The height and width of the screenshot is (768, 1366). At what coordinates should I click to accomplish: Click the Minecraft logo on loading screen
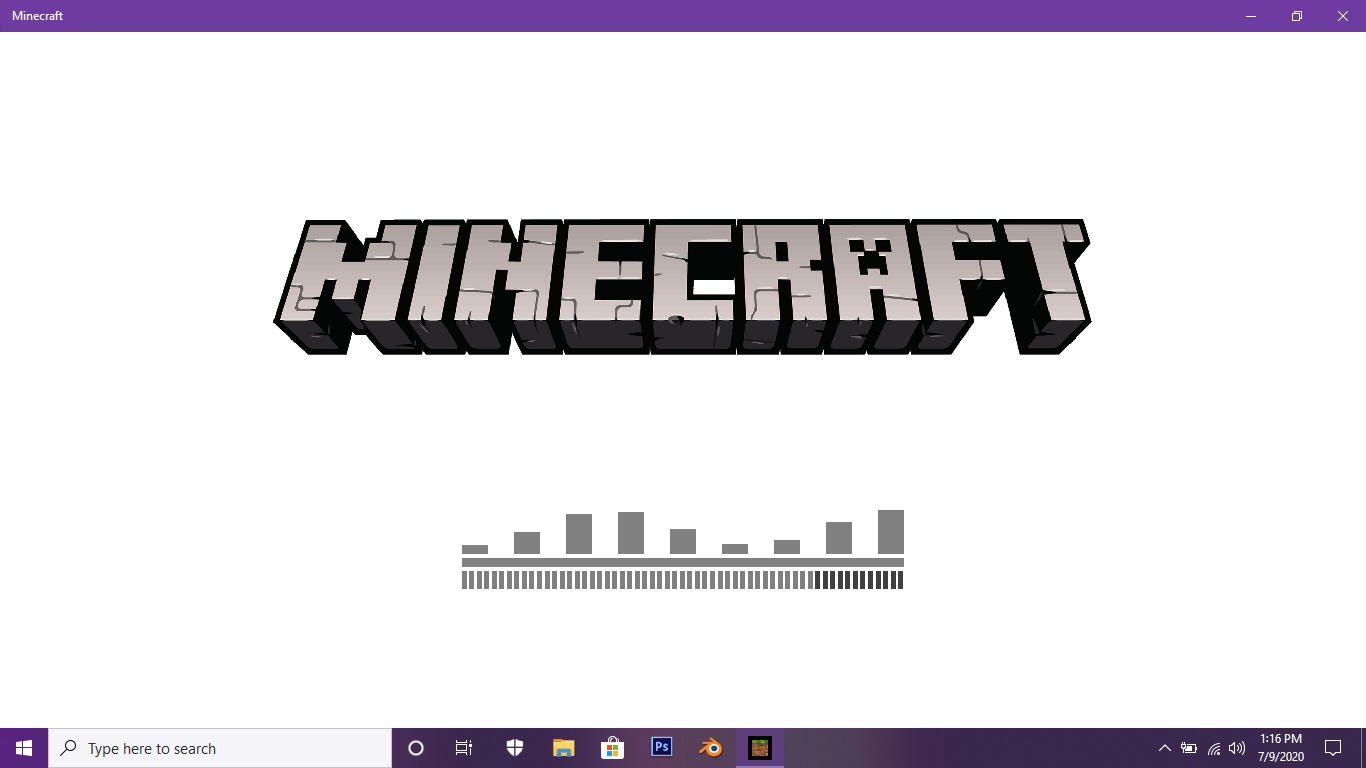pos(682,287)
